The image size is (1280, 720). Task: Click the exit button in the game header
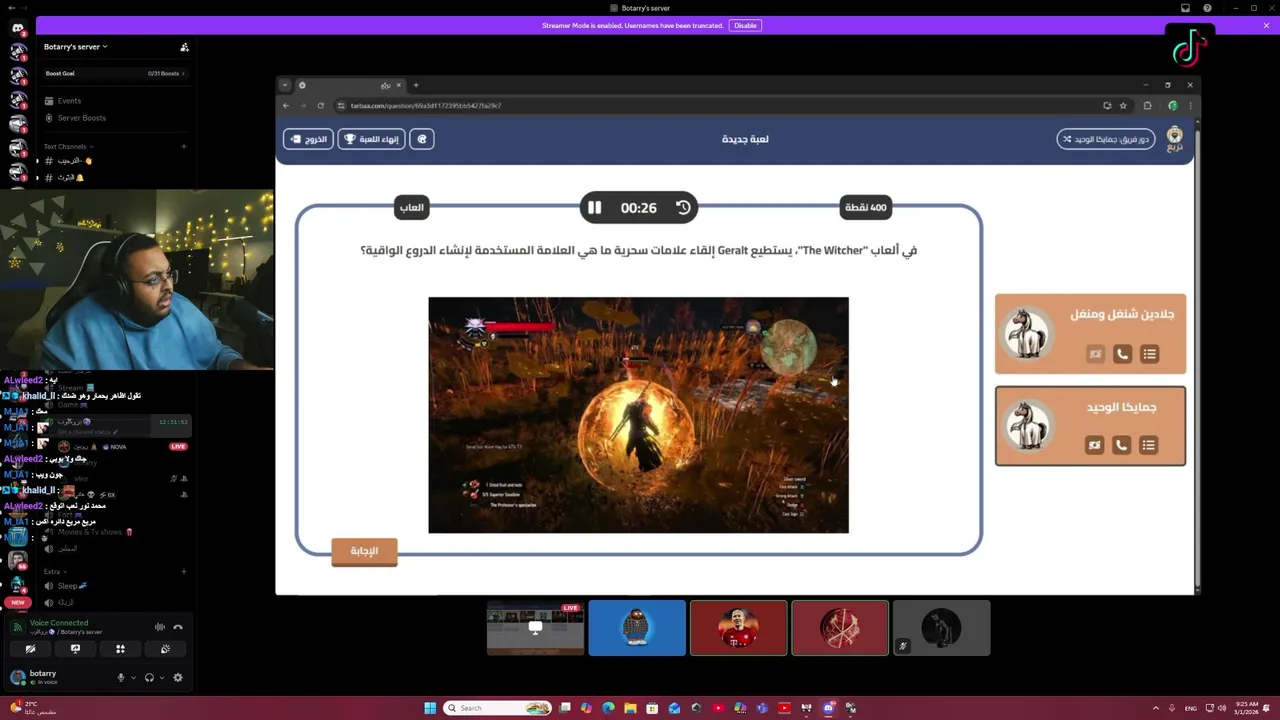tap(308, 139)
